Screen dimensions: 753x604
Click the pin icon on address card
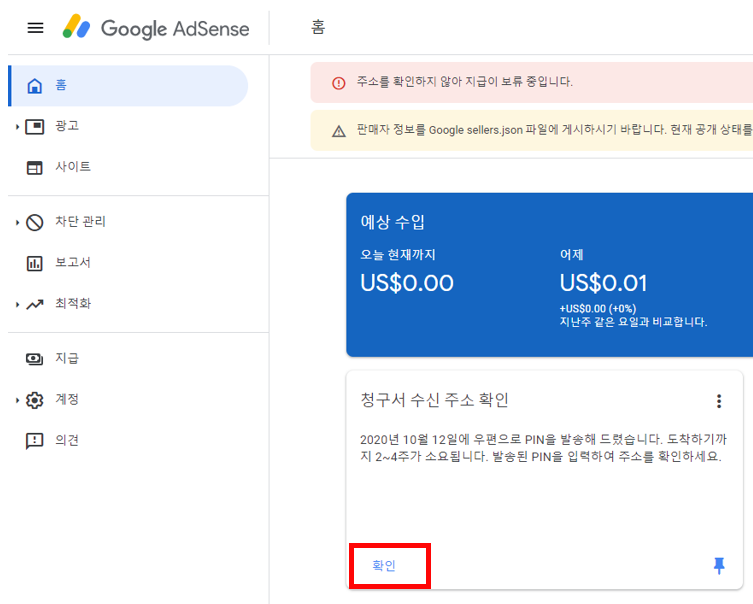point(719,566)
